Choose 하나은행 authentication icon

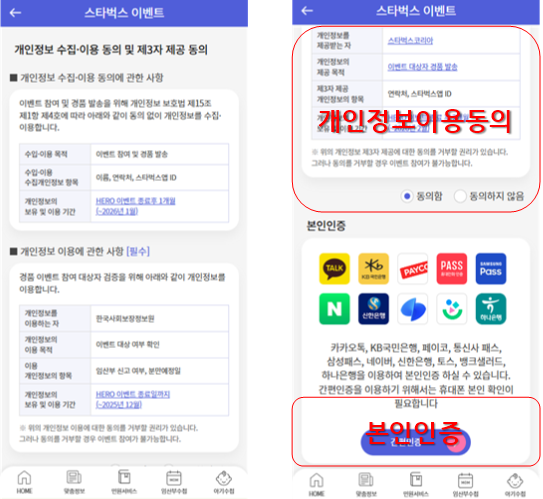(491, 309)
